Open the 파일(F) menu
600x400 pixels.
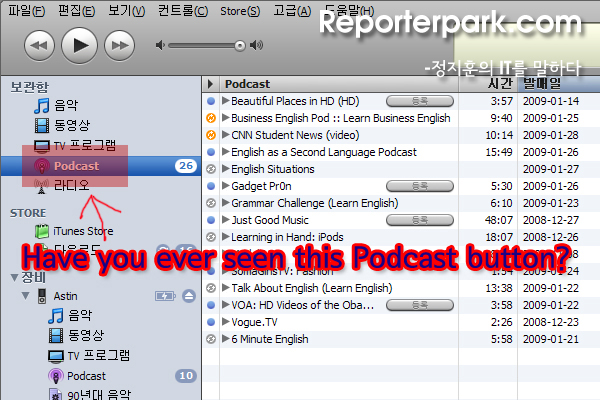coord(27,11)
